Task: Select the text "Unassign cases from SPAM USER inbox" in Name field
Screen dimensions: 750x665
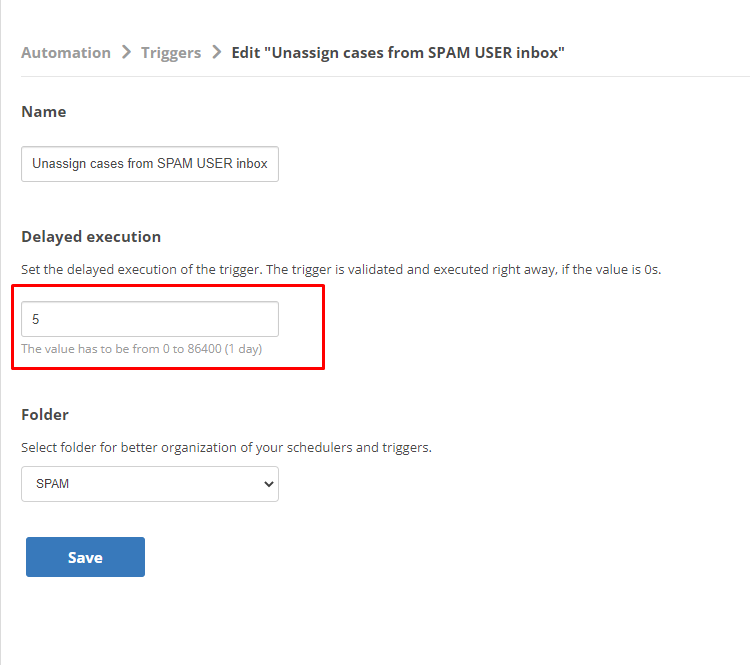Action: 150,164
